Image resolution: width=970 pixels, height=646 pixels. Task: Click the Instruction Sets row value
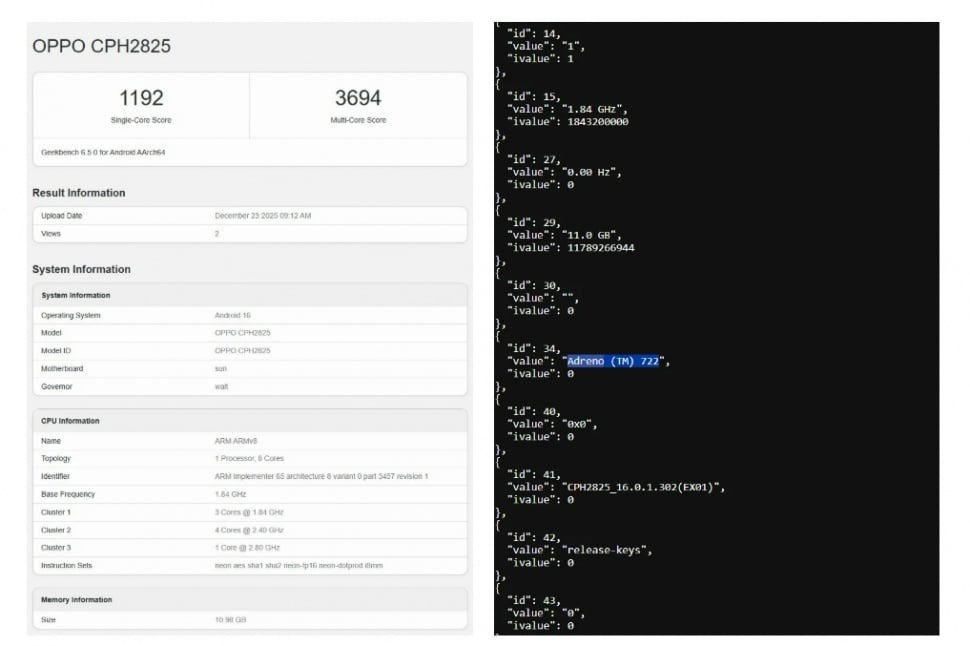pyautogui.click(x=298, y=566)
